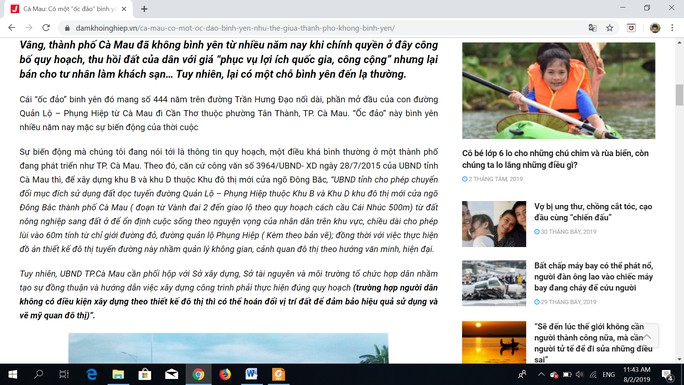The width and height of the screenshot is (684, 385).
Task: Open the network connection icon
Action: tap(592, 374)
